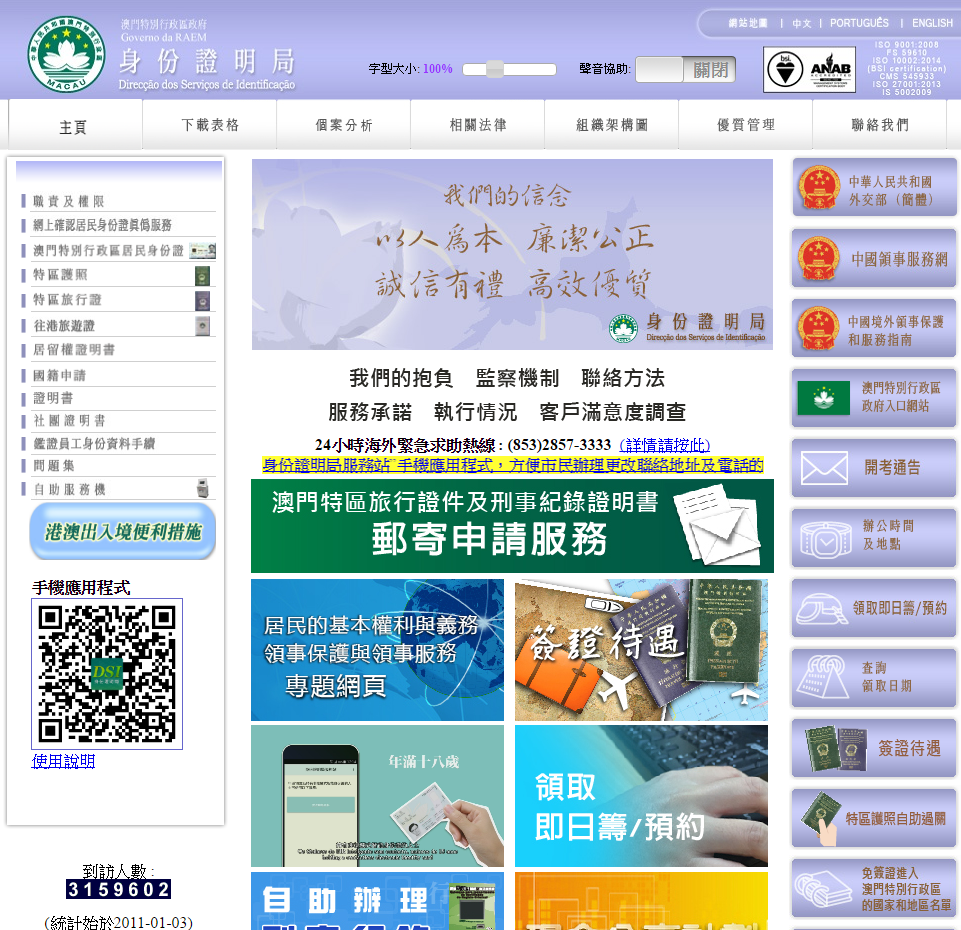Open the 簽證待遇 passport image tile

[x=641, y=650]
